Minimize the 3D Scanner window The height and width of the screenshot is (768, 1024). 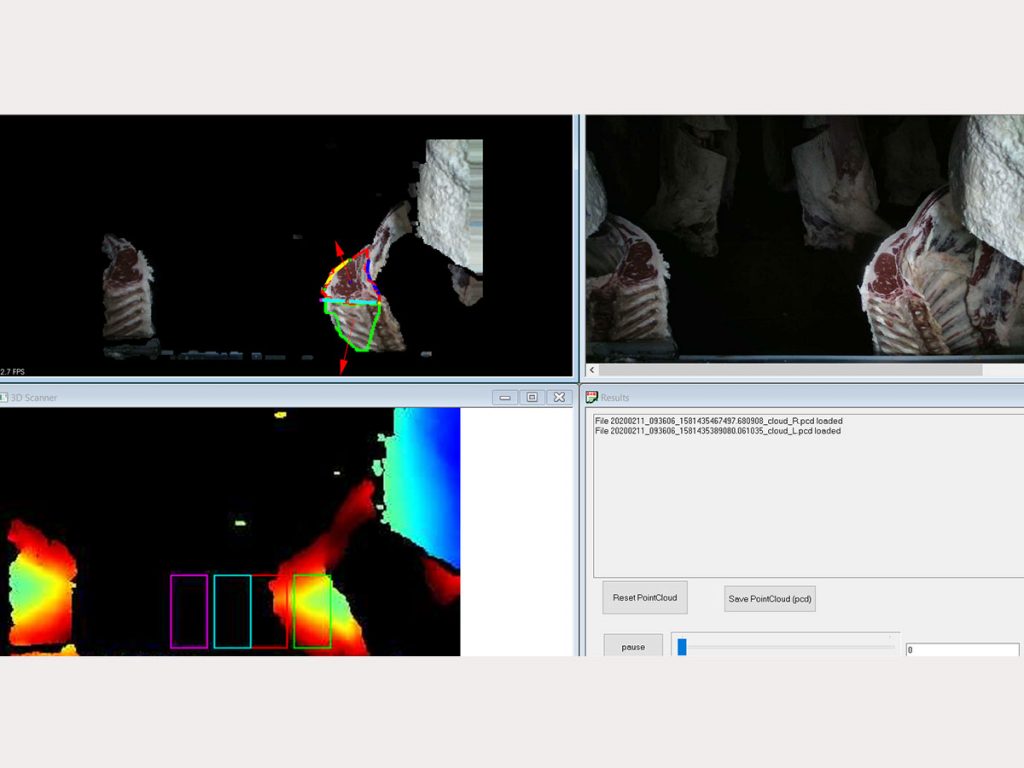coord(505,397)
